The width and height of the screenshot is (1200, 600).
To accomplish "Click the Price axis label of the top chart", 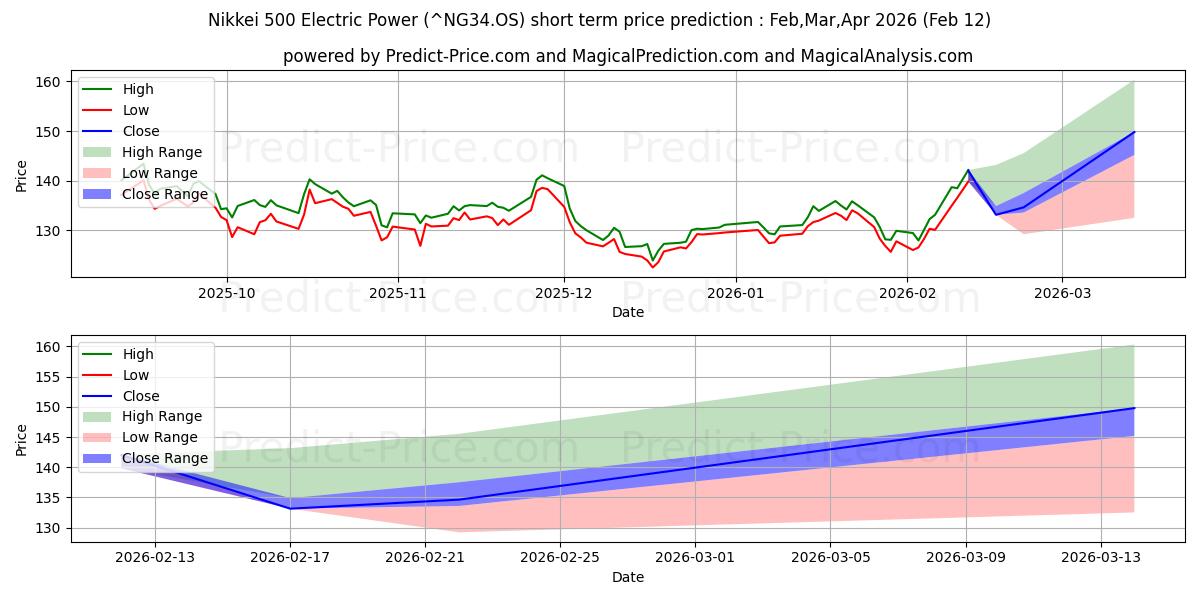I will coord(22,175).
